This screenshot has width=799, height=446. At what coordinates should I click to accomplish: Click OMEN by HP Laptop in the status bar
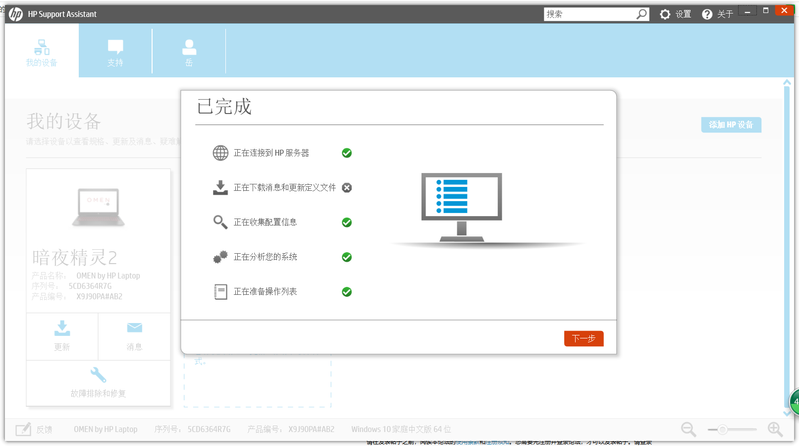105,429
